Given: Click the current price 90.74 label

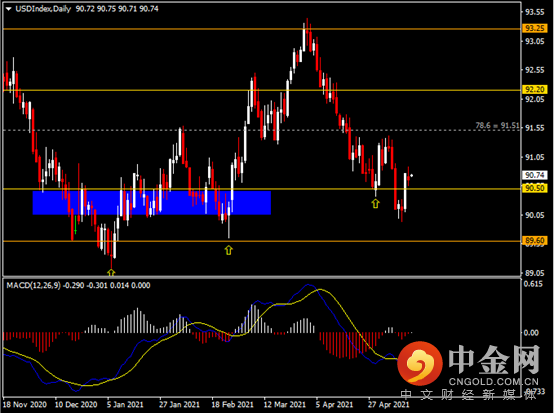Looking at the screenshot, I should [535, 175].
